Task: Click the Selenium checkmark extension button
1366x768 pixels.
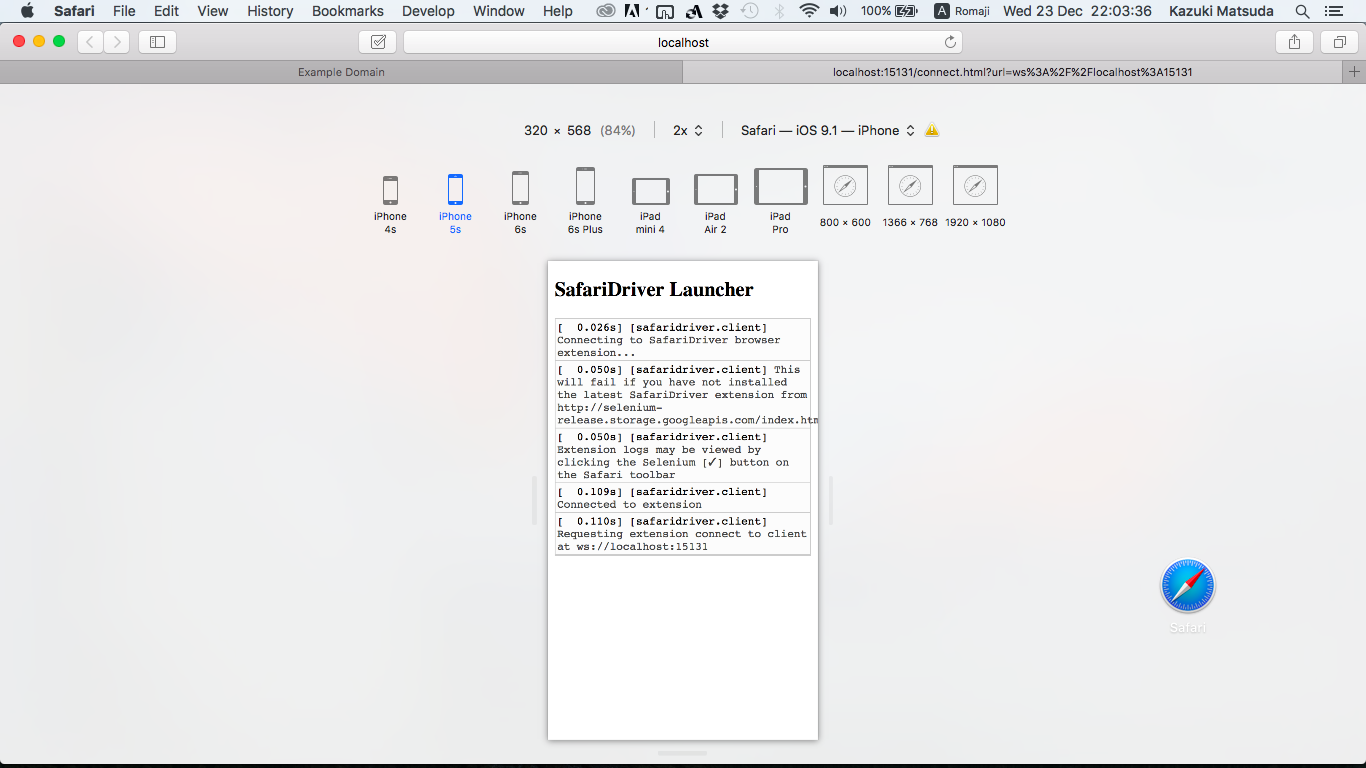Action: pyautogui.click(x=377, y=42)
